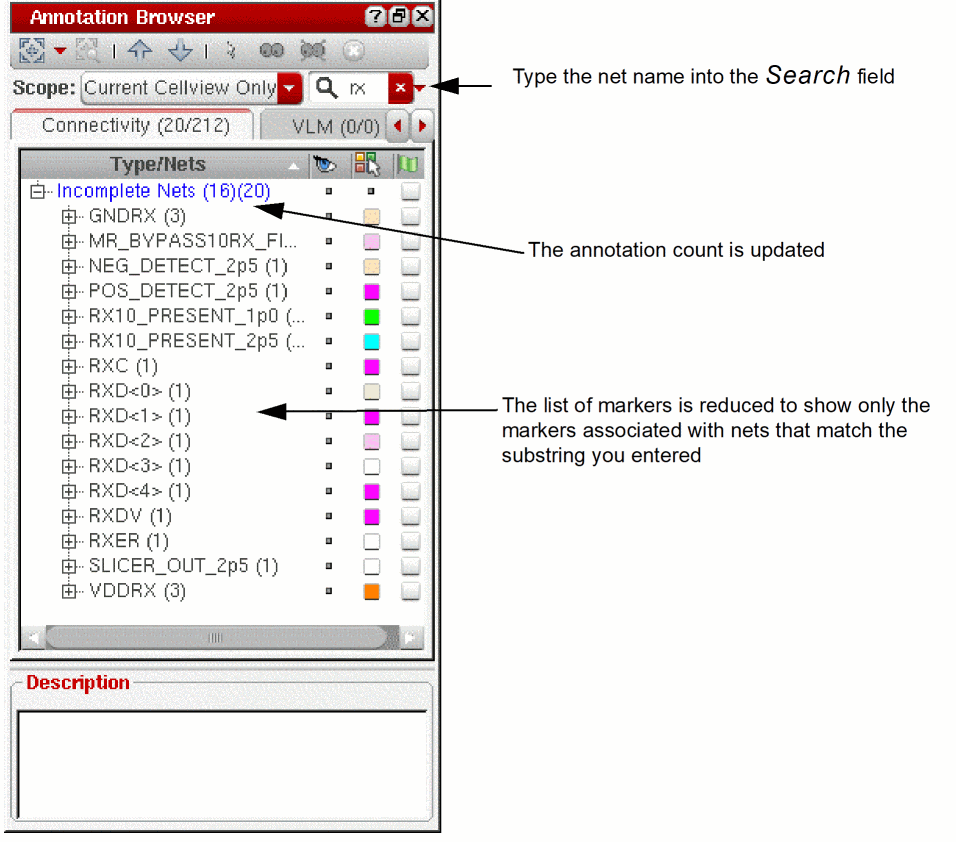
Task: Click the color-selection column header icon
Action: 368,165
